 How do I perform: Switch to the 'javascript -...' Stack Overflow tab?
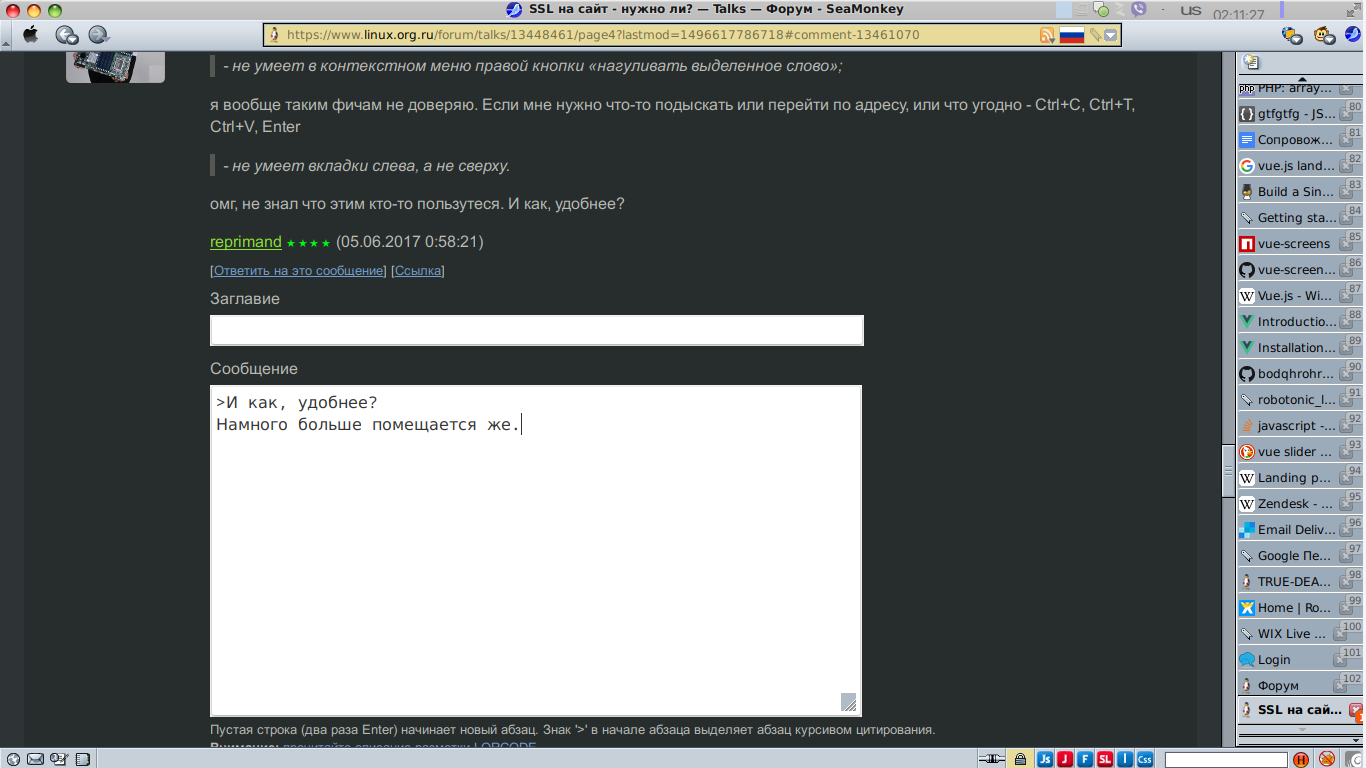click(1300, 426)
